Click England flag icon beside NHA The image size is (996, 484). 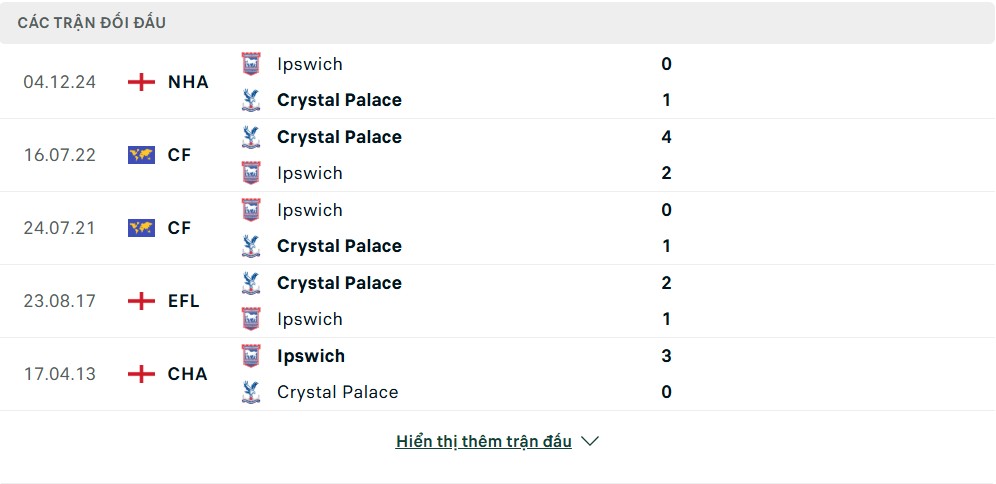142,82
